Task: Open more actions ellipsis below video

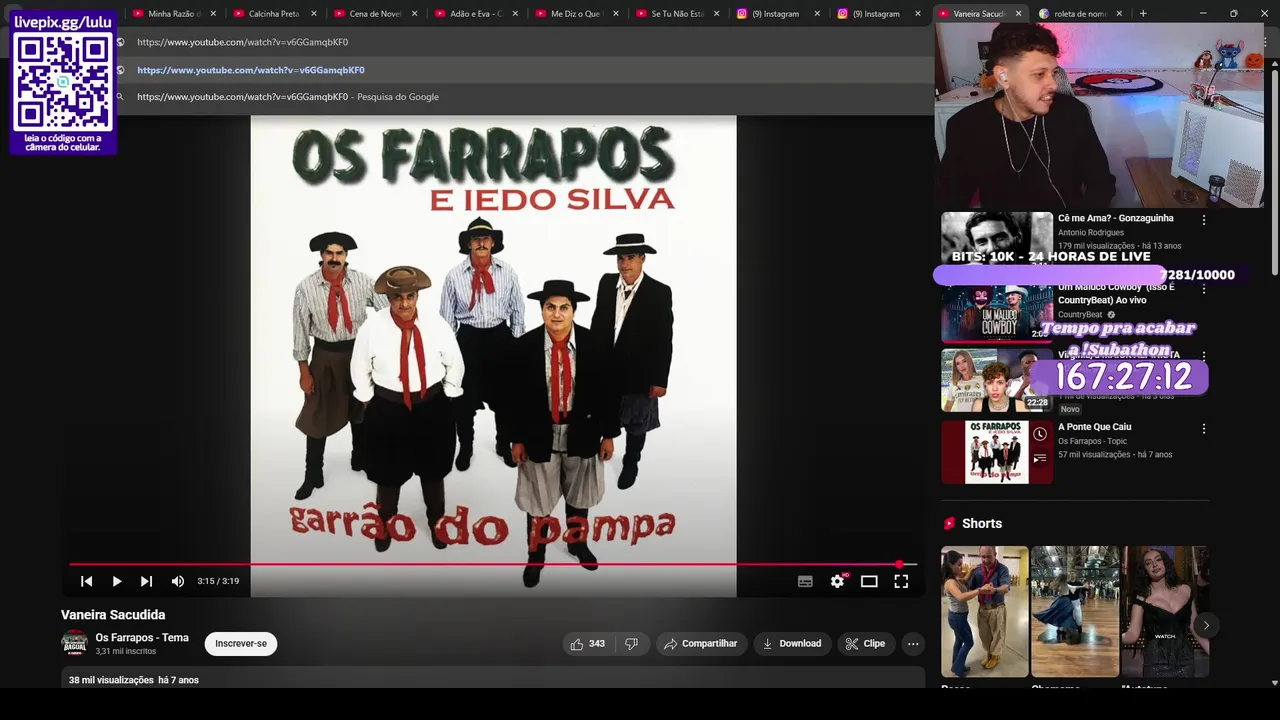Action: (x=913, y=644)
